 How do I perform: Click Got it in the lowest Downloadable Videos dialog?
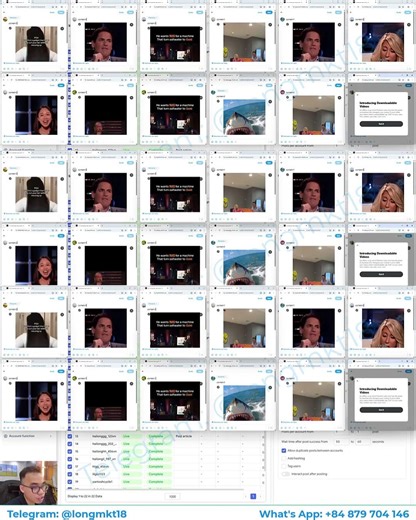click(381, 410)
